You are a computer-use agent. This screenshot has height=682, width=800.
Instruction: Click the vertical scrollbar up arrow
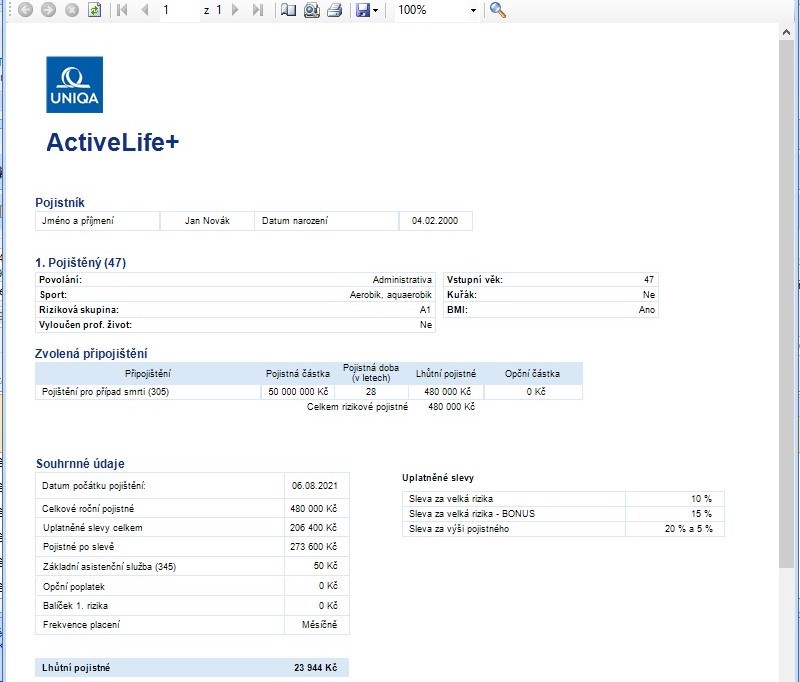pos(786,32)
